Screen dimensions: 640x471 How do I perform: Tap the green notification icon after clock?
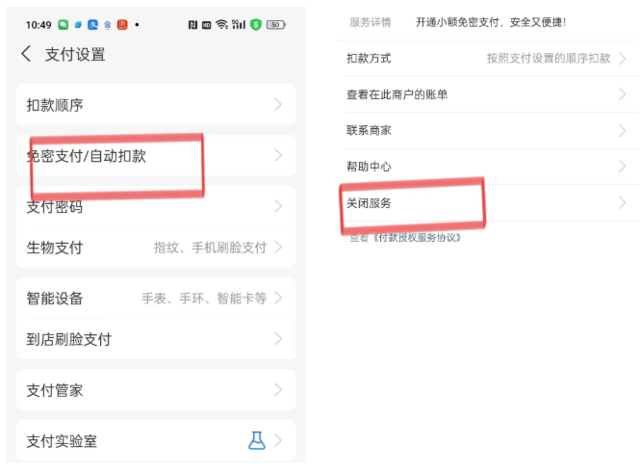(63, 24)
